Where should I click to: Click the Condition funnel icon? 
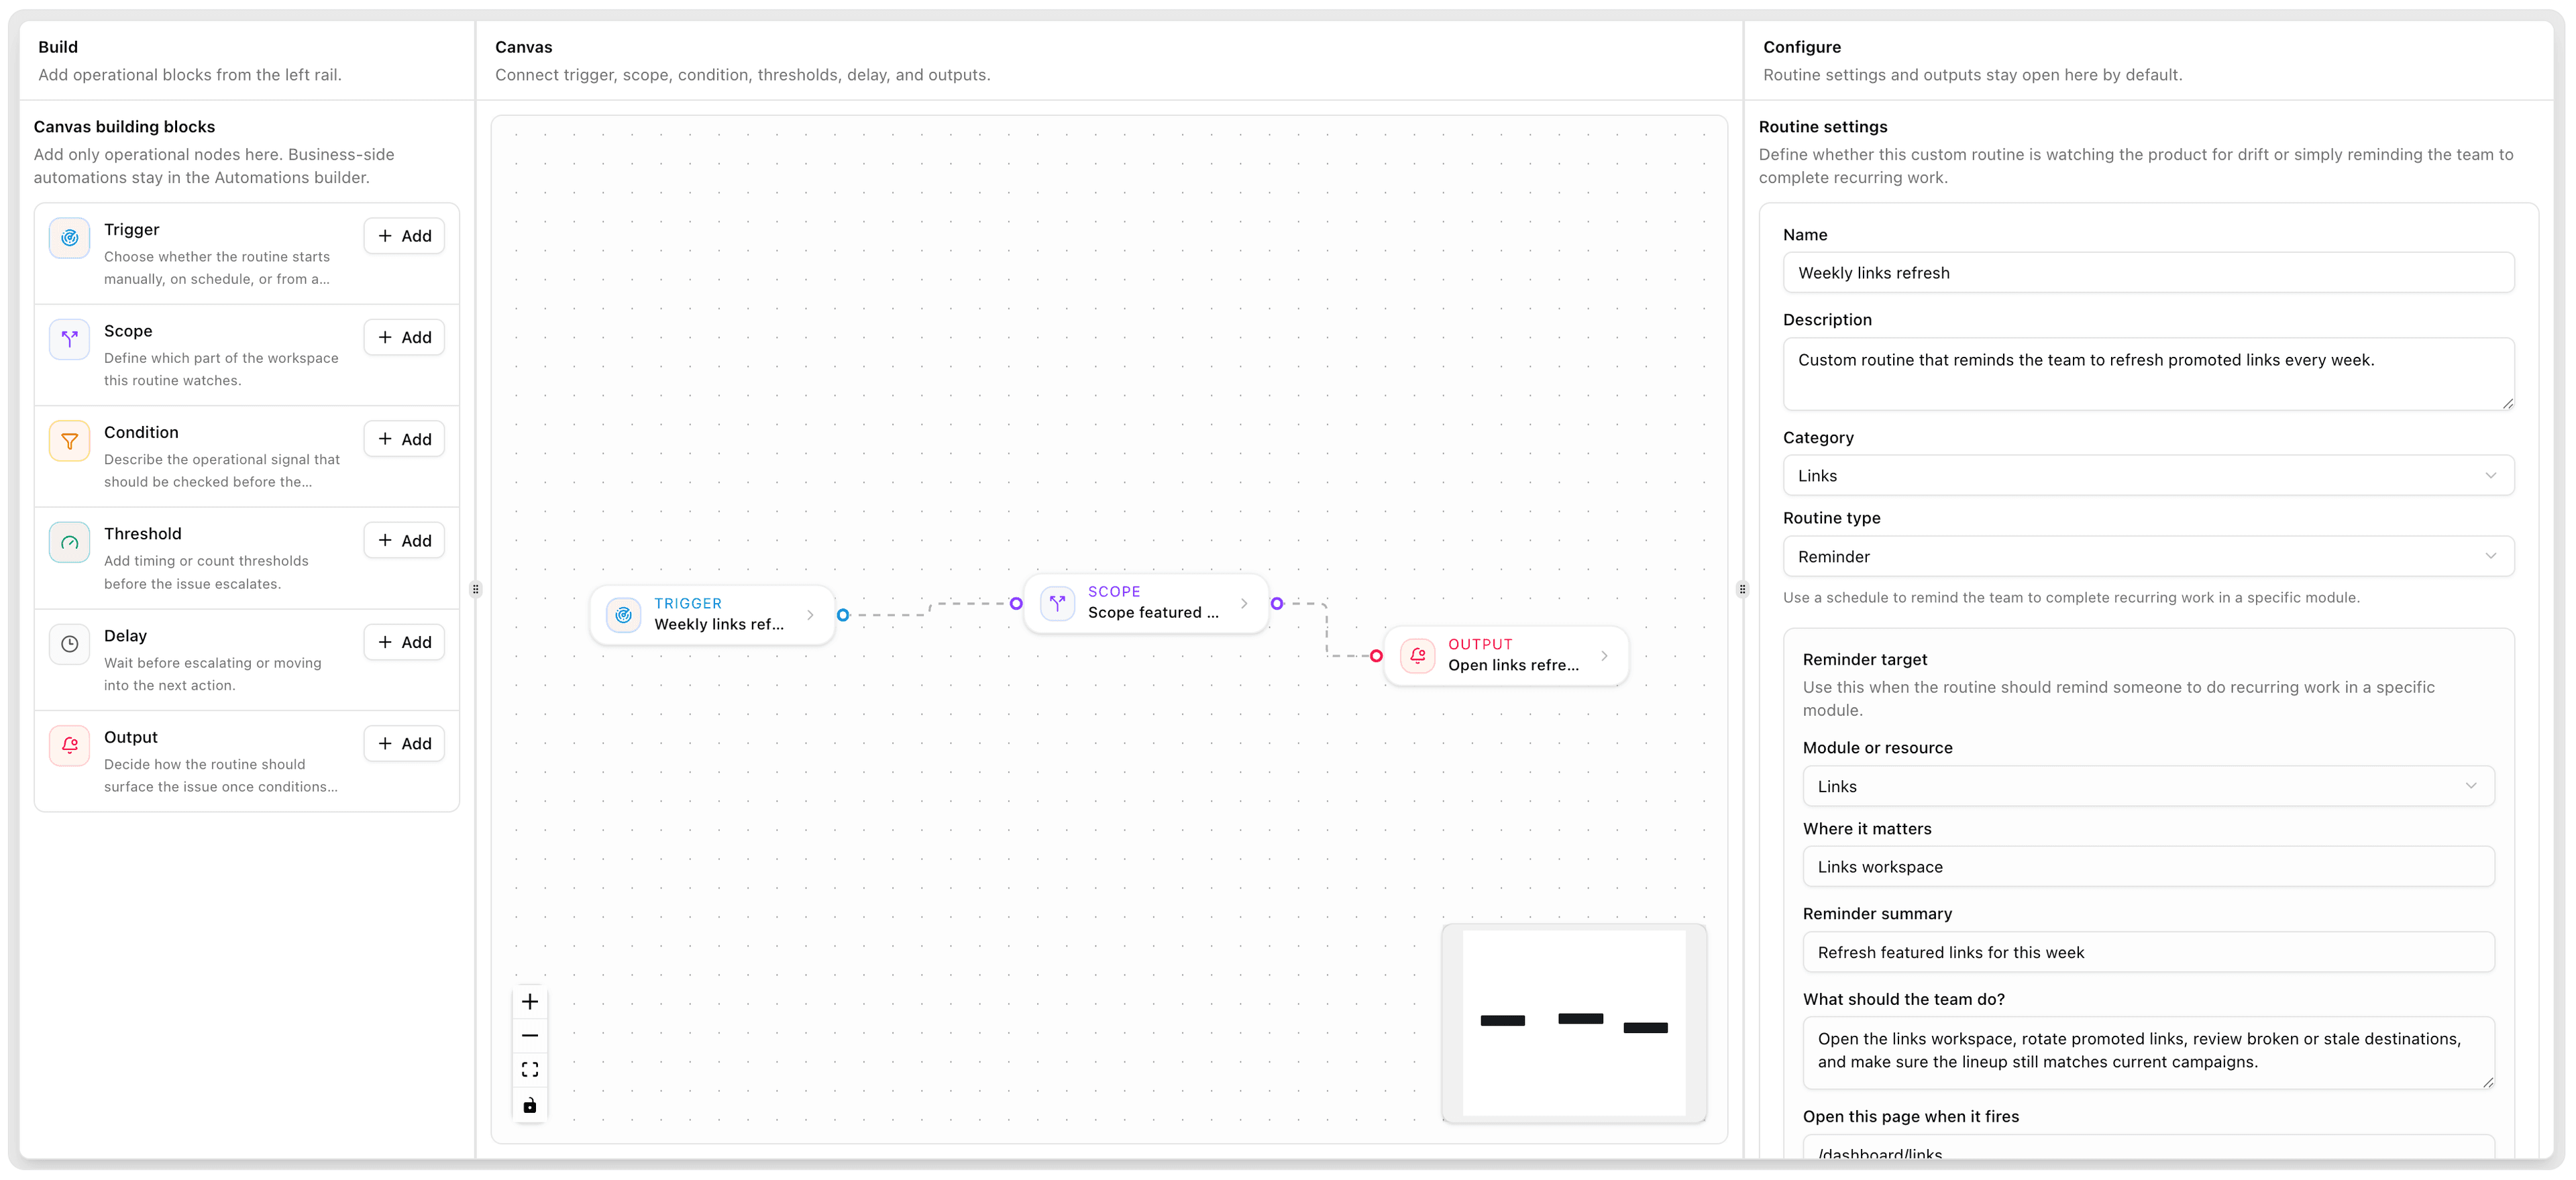tap(69, 440)
